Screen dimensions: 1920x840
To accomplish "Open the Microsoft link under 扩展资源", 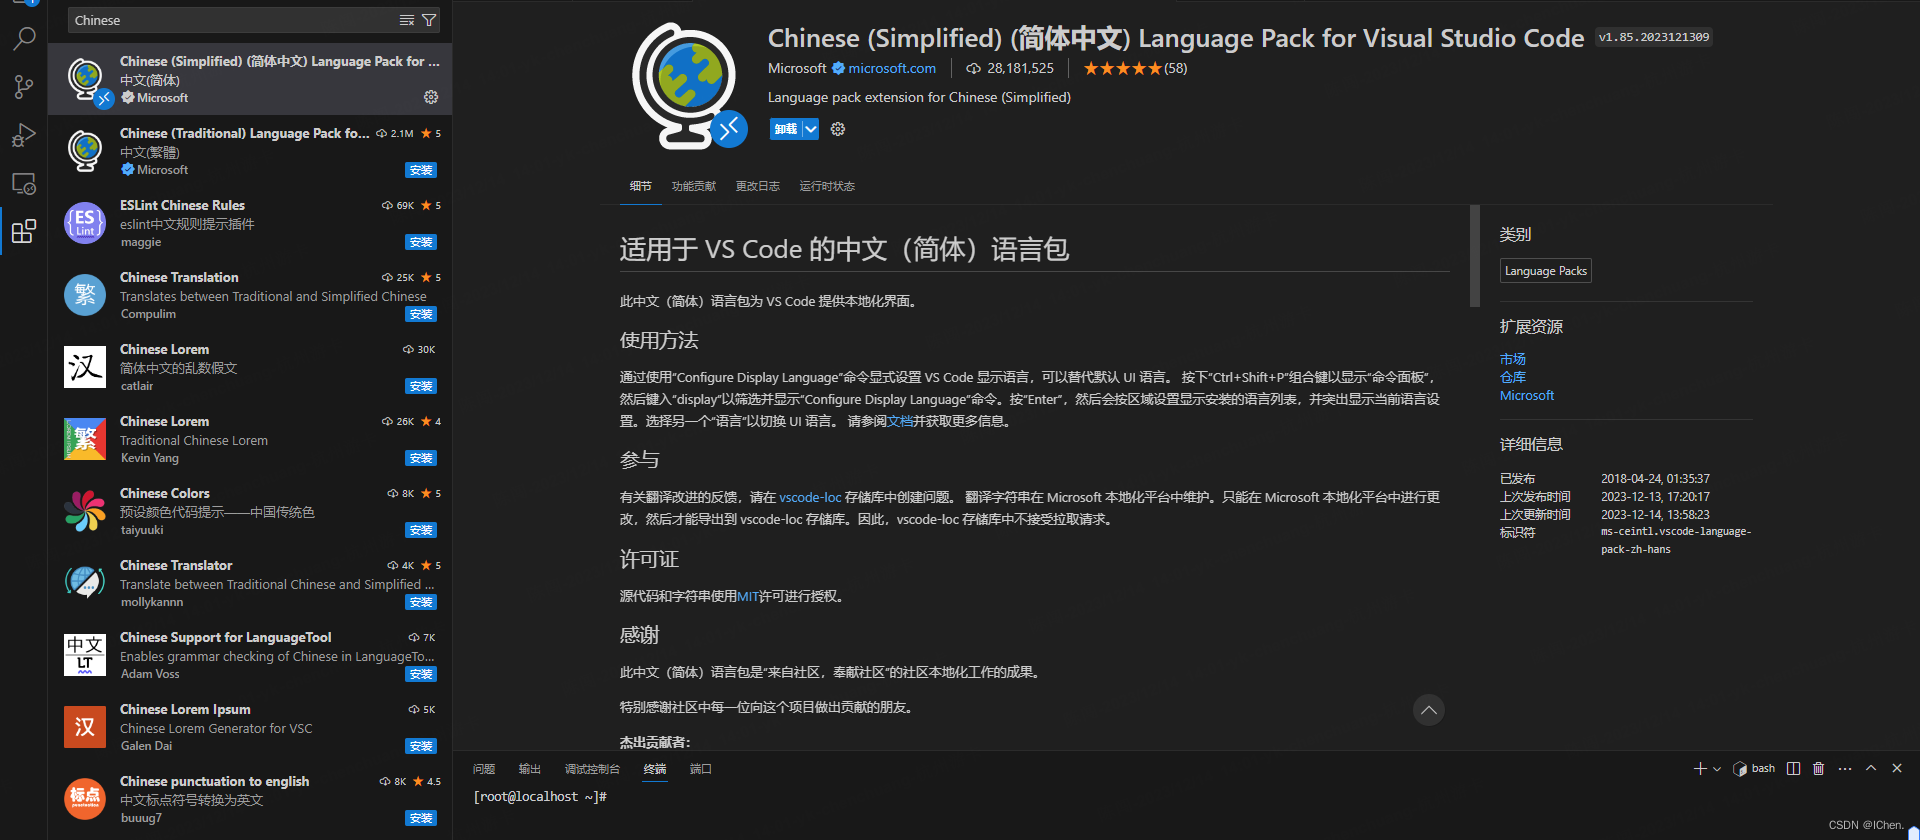I will (1527, 395).
